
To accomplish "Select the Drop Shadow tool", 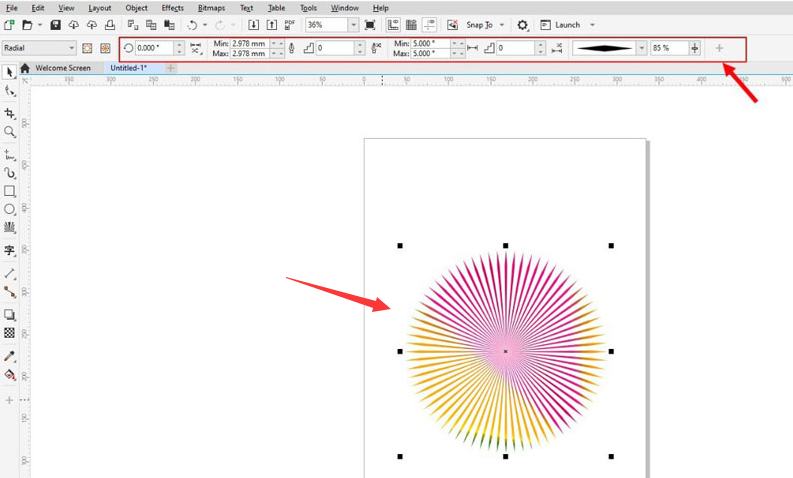I will (x=9, y=315).
